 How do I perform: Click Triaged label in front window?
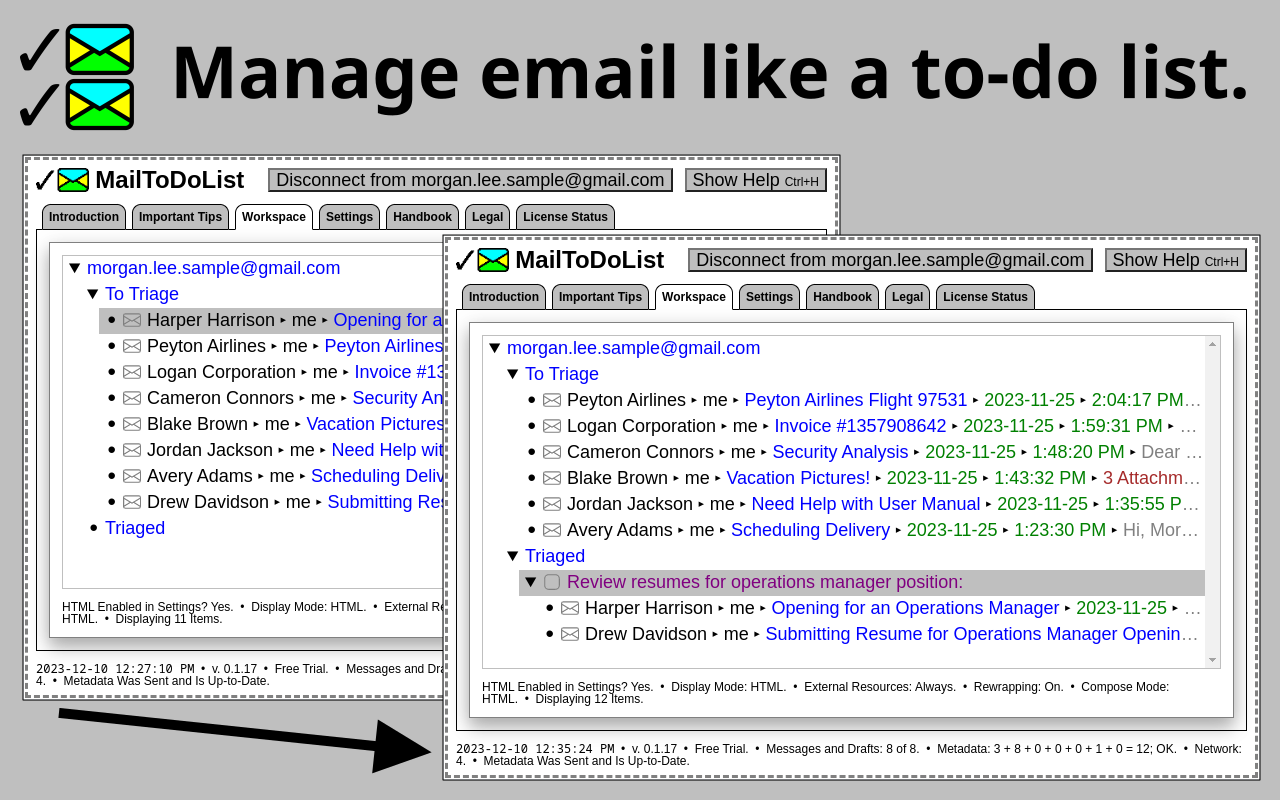click(x=555, y=556)
